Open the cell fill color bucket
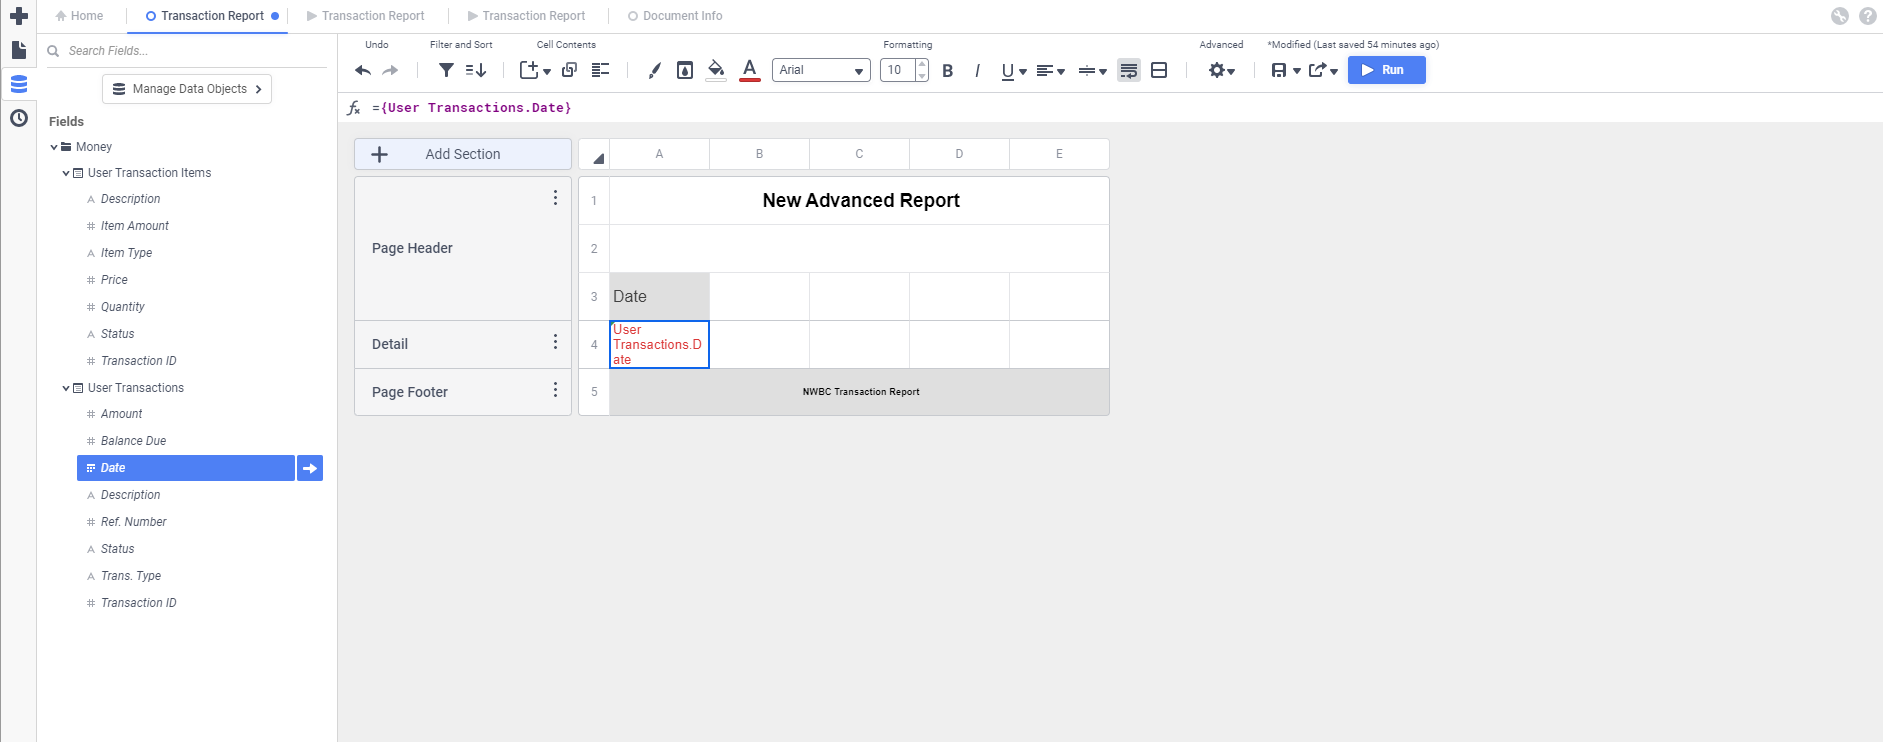The width and height of the screenshot is (1883, 742). (x=716, y=70)
